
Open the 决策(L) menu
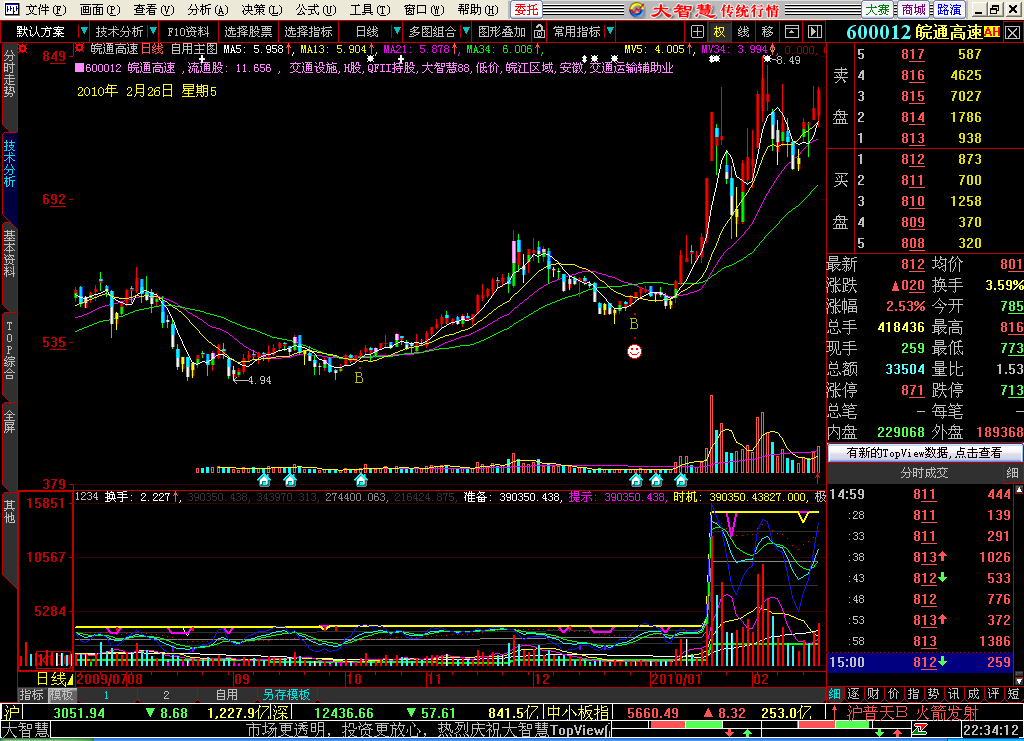click(261, 10)
